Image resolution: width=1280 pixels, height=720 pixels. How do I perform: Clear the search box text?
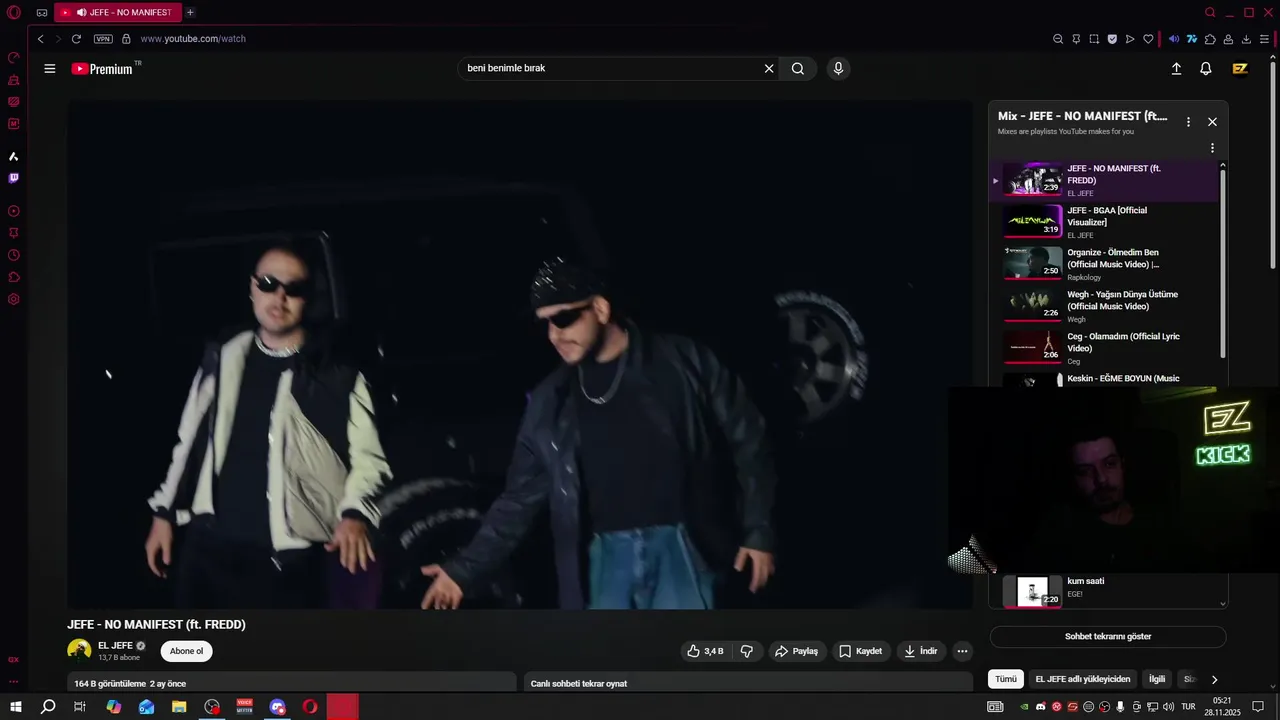pos(769,69)
